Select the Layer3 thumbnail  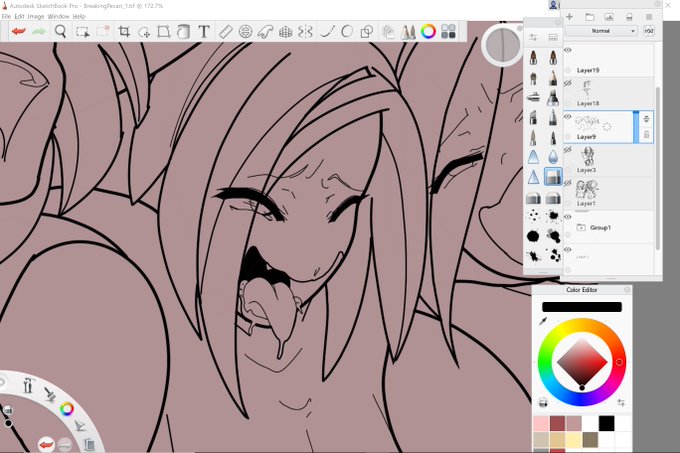588,156
